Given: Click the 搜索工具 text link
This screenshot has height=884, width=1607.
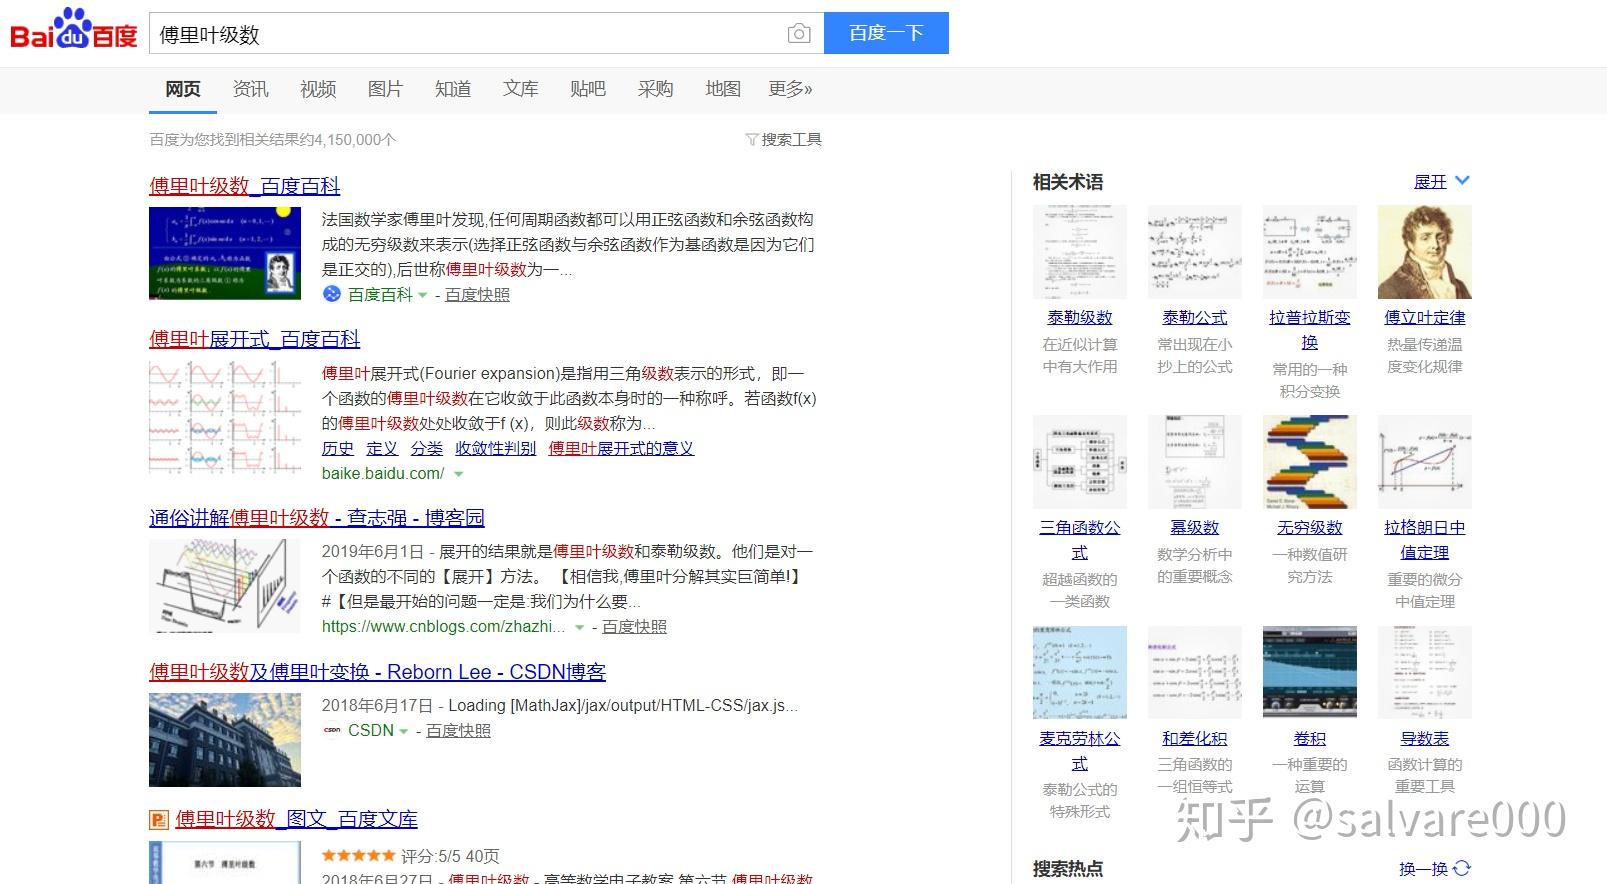Looking at the screenshot, I should 792,140.
